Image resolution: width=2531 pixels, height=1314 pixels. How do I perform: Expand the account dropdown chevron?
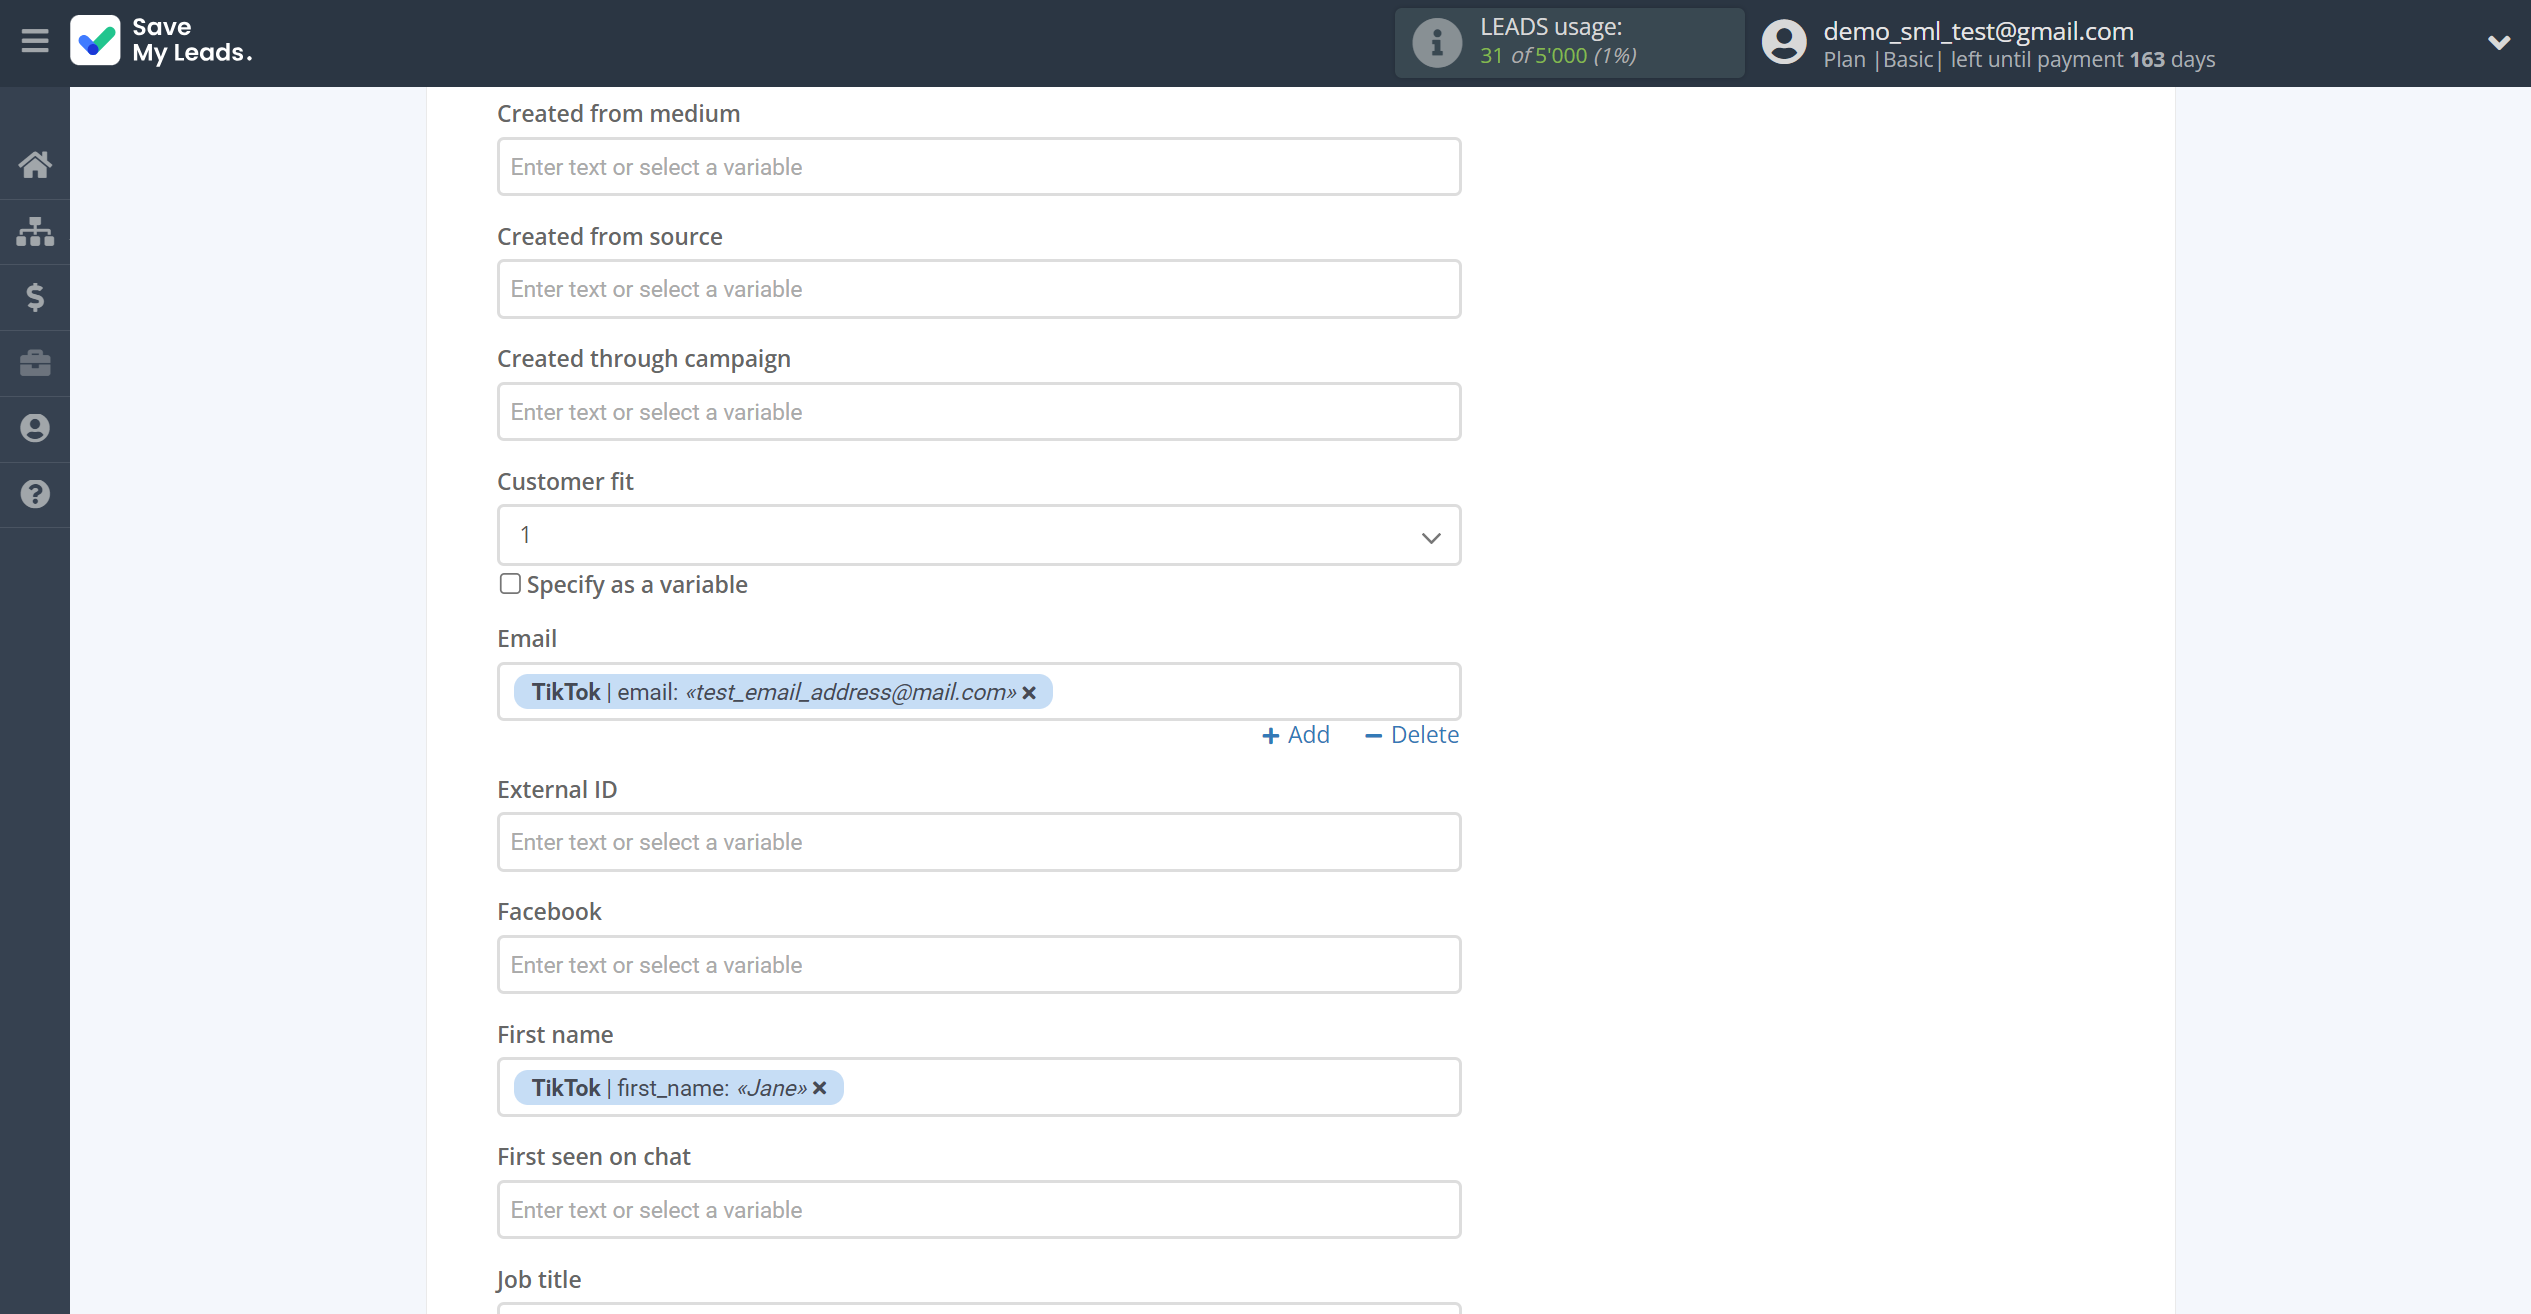tap(2498, 43)
